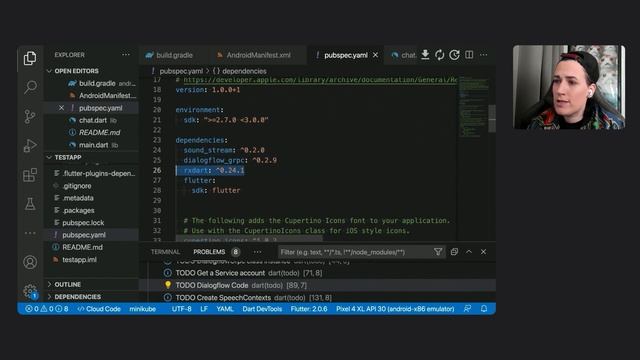Open feedback icon in status bar
This screenshot has height=360, width=640.
(467, 309)
